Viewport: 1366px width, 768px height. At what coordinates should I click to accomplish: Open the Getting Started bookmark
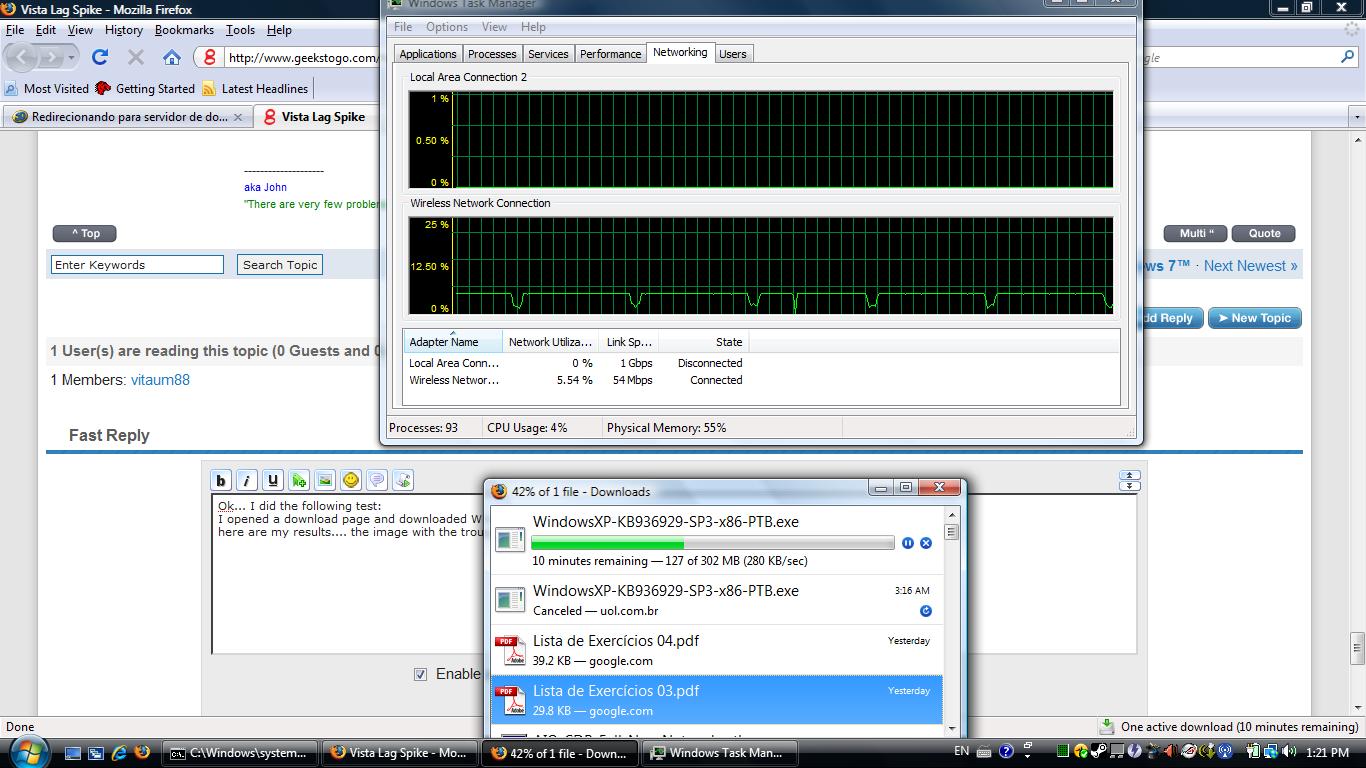tap(145, 89)
